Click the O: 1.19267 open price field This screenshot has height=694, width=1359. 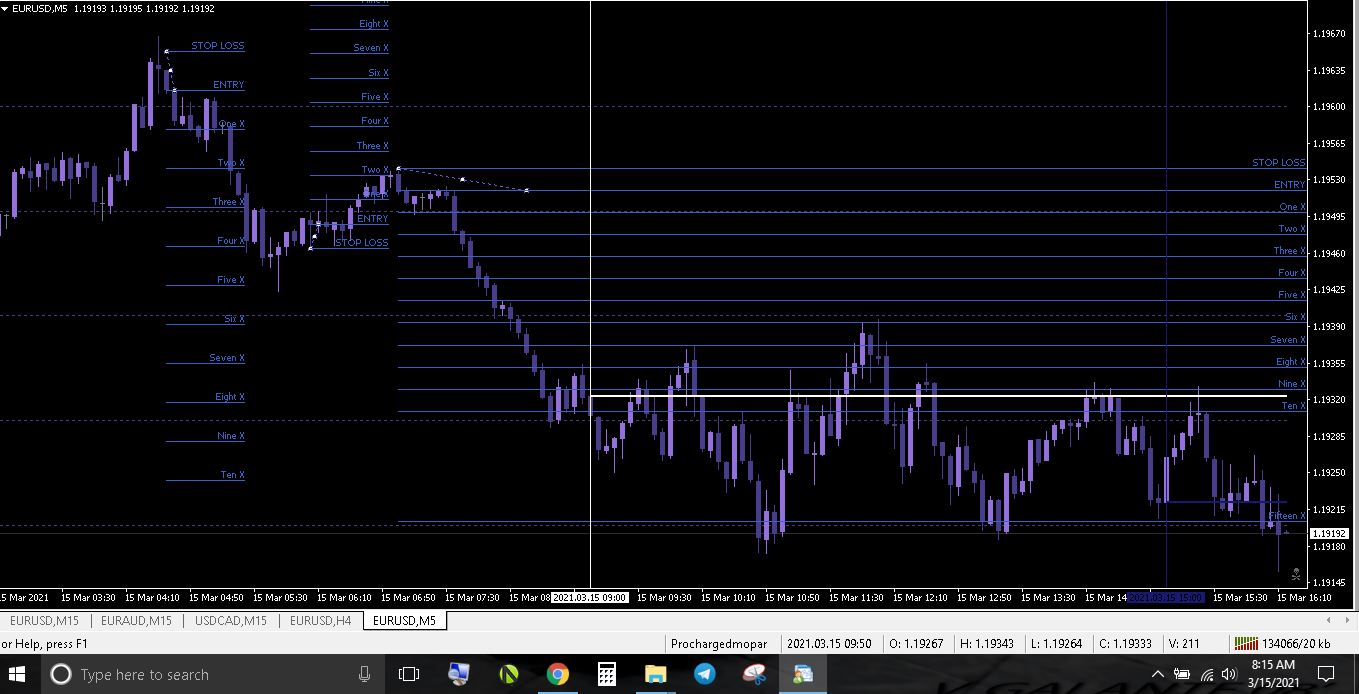click(x=914, y=644)
